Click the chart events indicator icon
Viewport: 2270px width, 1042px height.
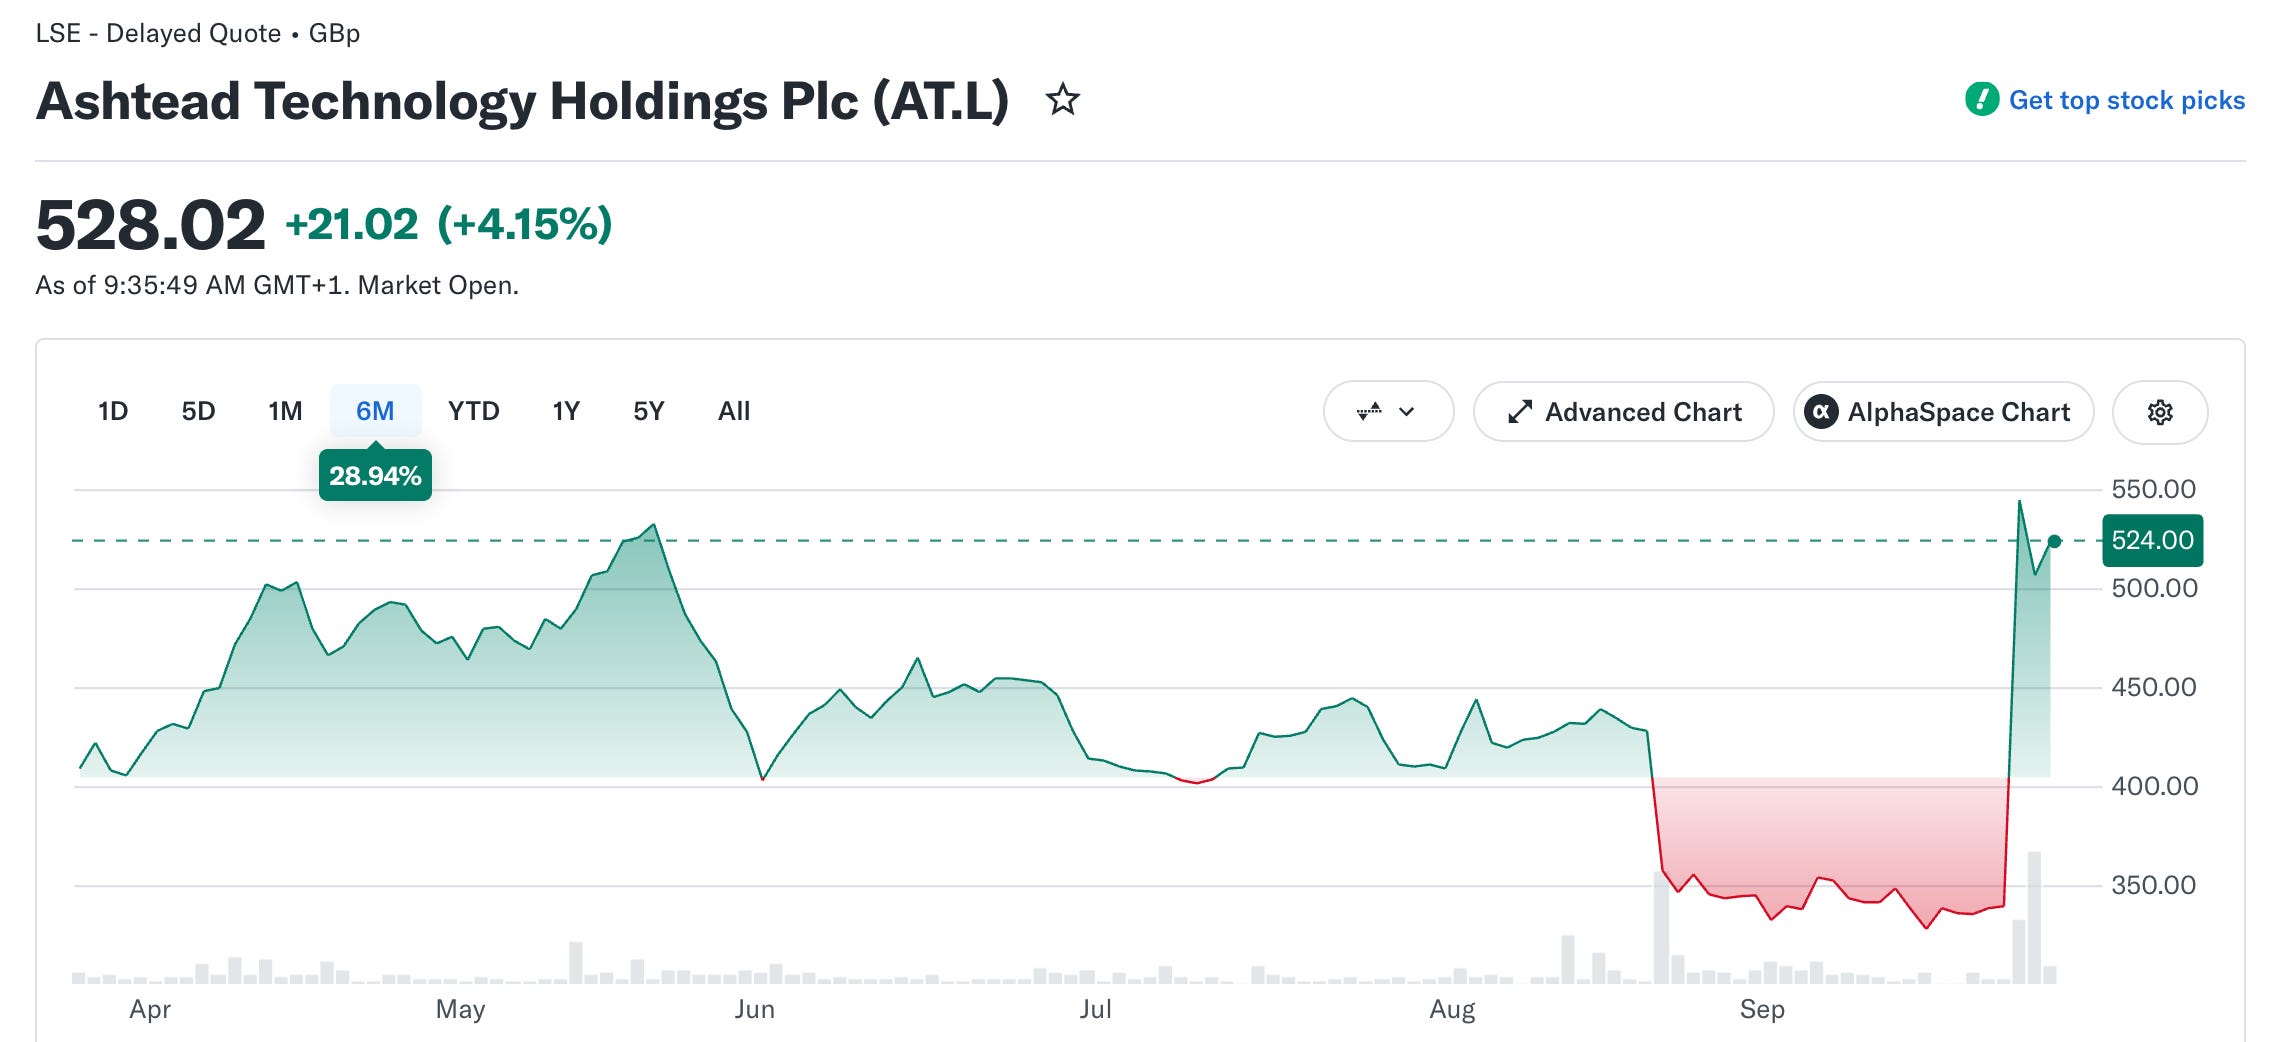click(x=1369, y=411)
